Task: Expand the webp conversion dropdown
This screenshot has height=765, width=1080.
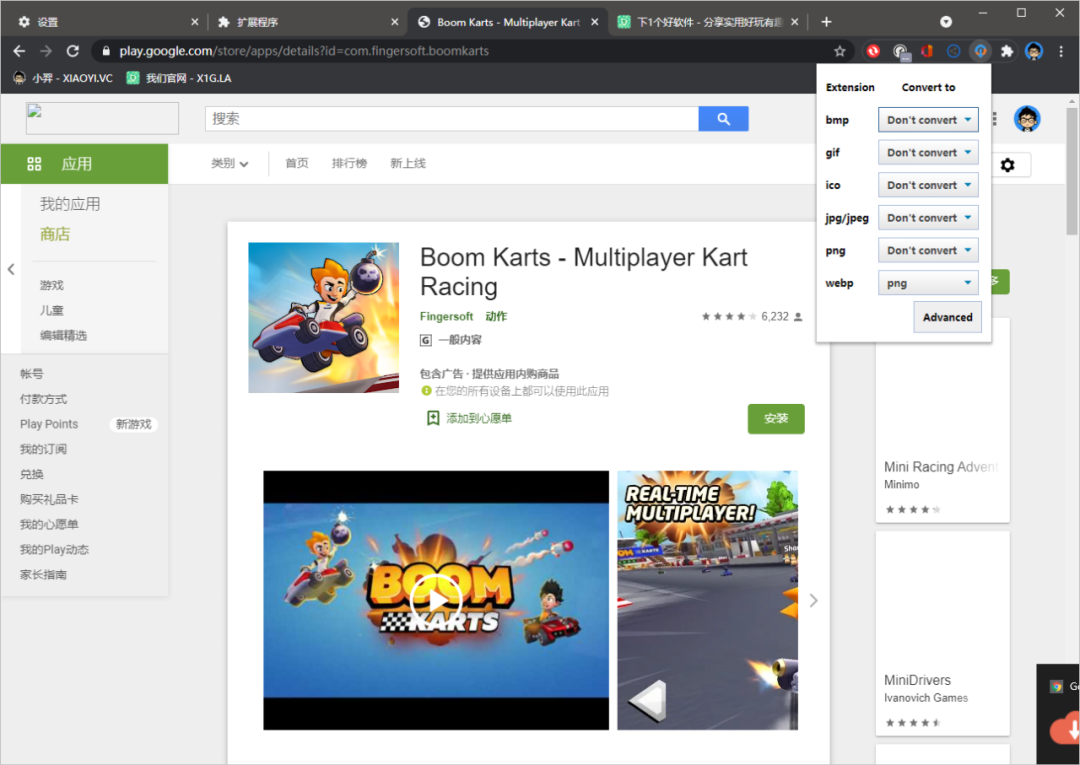Action: [928, 283]
